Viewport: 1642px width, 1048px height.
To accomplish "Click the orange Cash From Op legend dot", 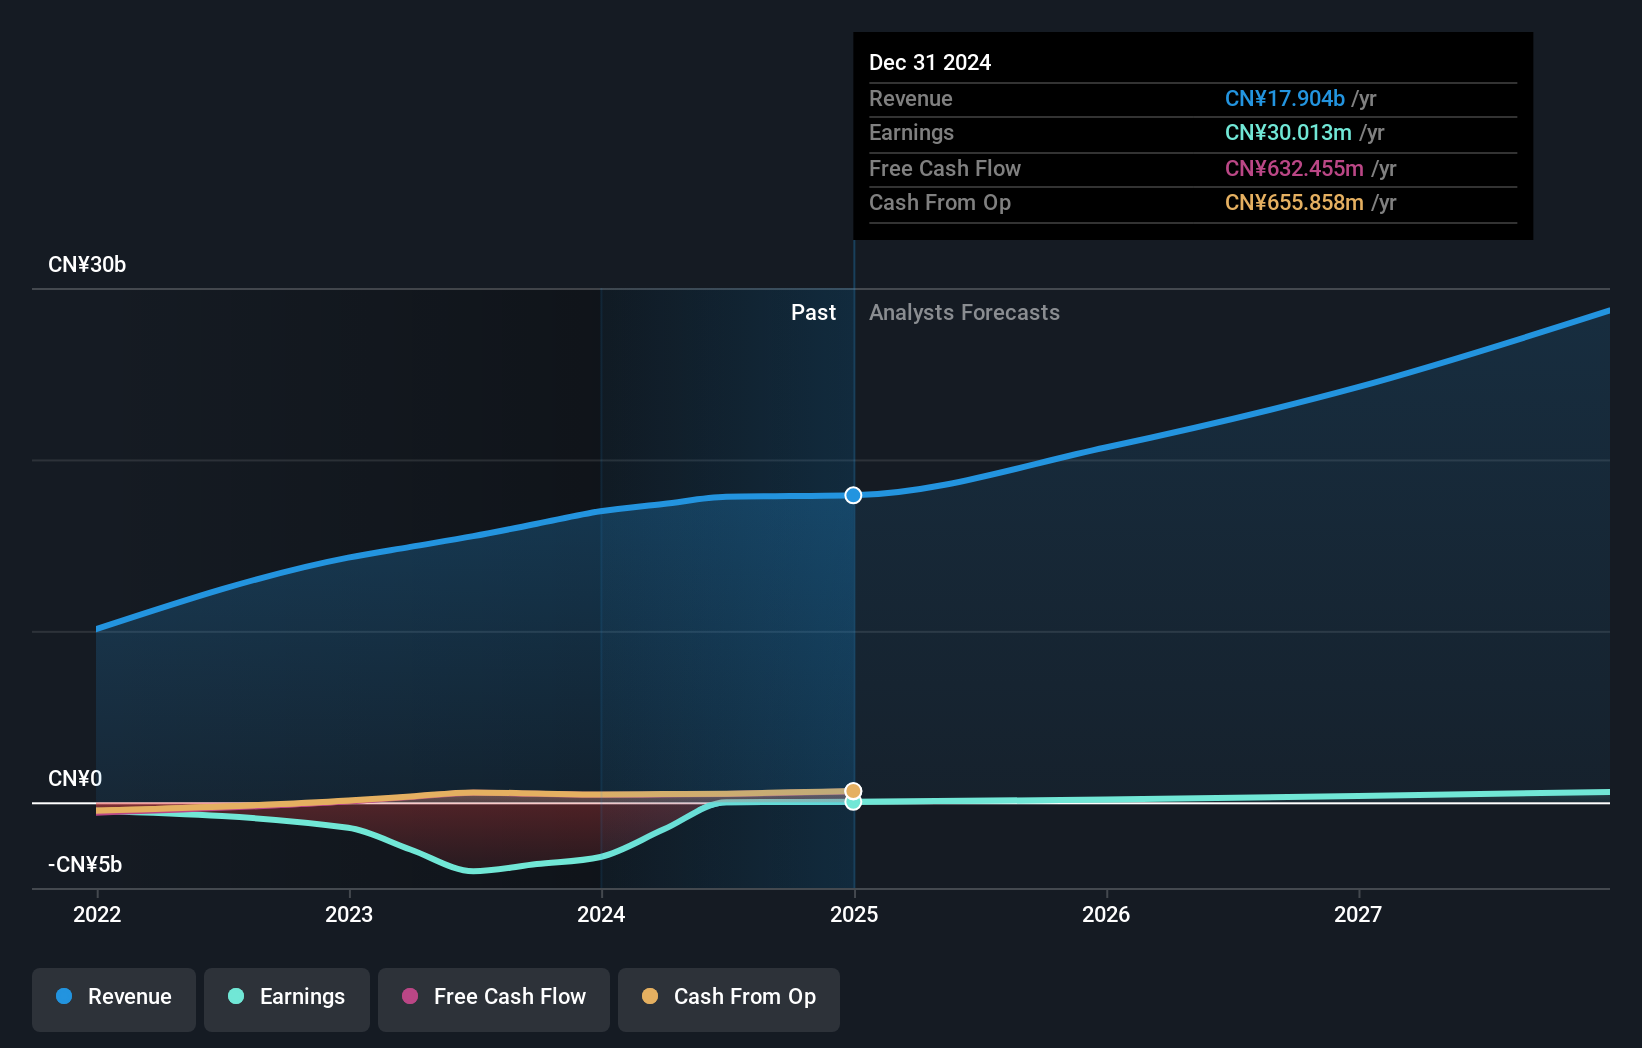I will tap(650, 997).
